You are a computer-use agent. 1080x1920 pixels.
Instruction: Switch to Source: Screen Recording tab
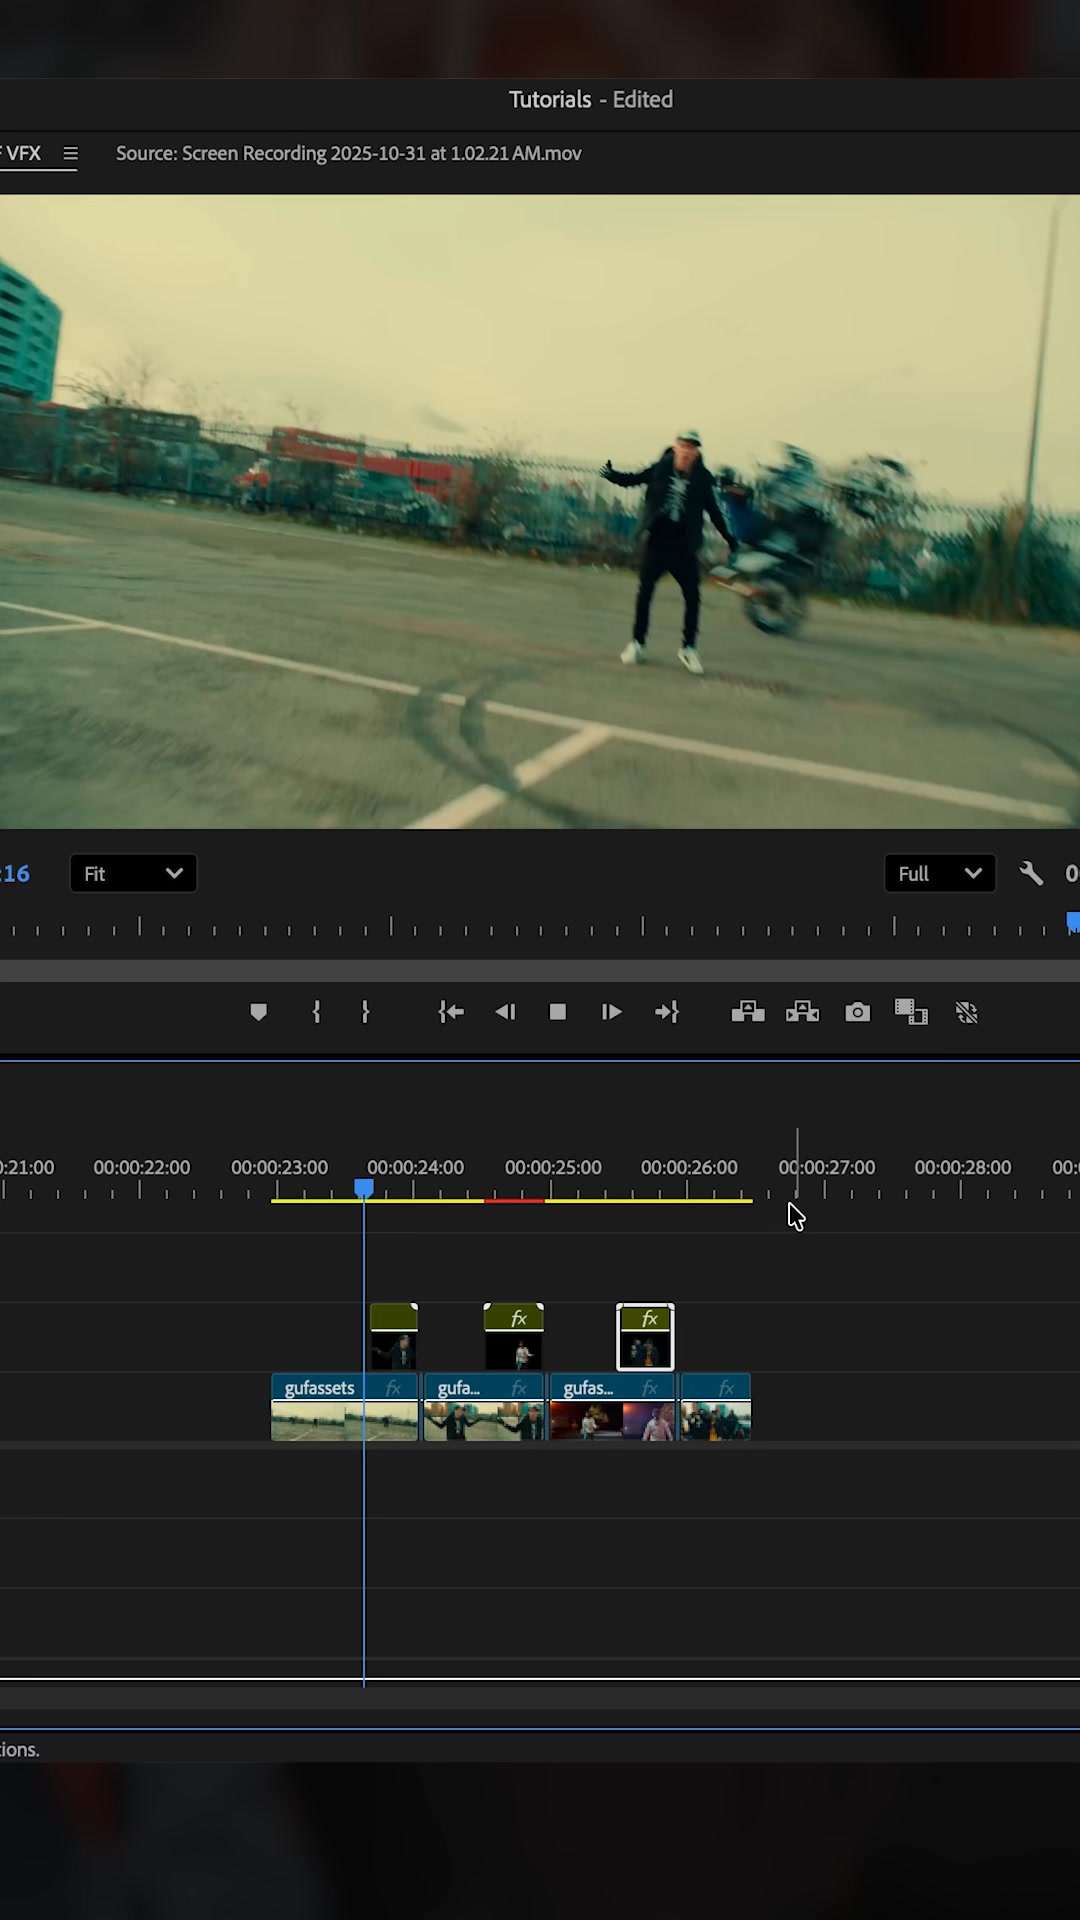point(348,153)
